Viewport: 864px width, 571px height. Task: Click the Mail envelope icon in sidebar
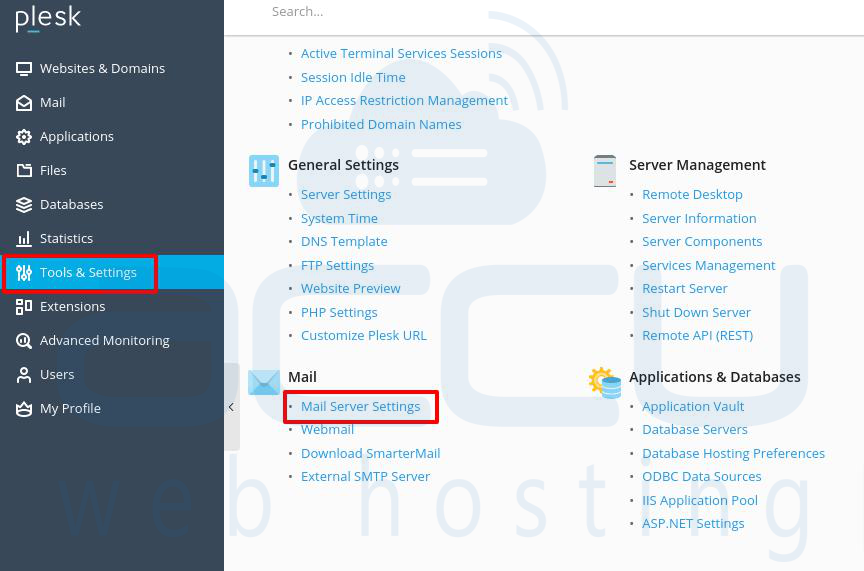click(x=24, y=103)
